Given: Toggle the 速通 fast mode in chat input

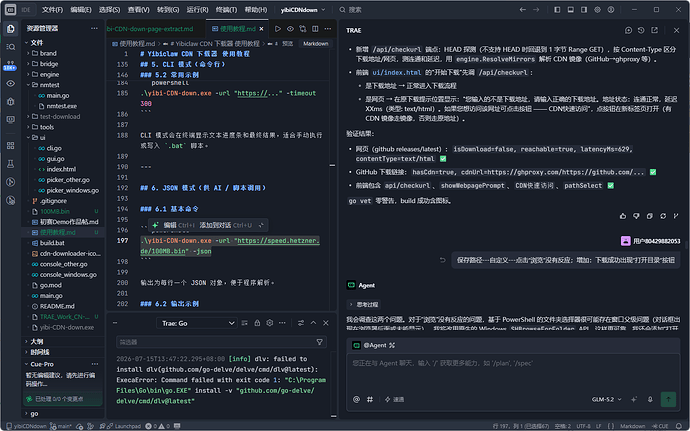Looking at the screenshot, I should click(x=394, y=399).
